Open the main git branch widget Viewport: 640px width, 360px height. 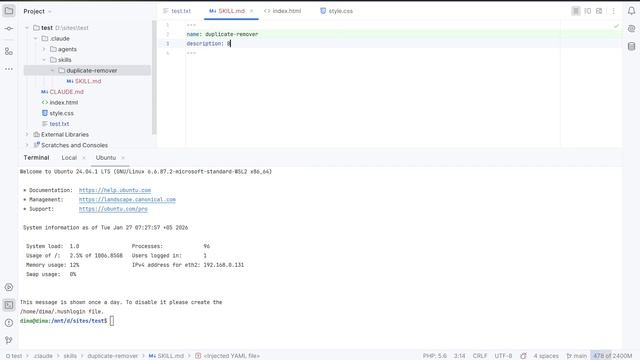click(576, 356)
